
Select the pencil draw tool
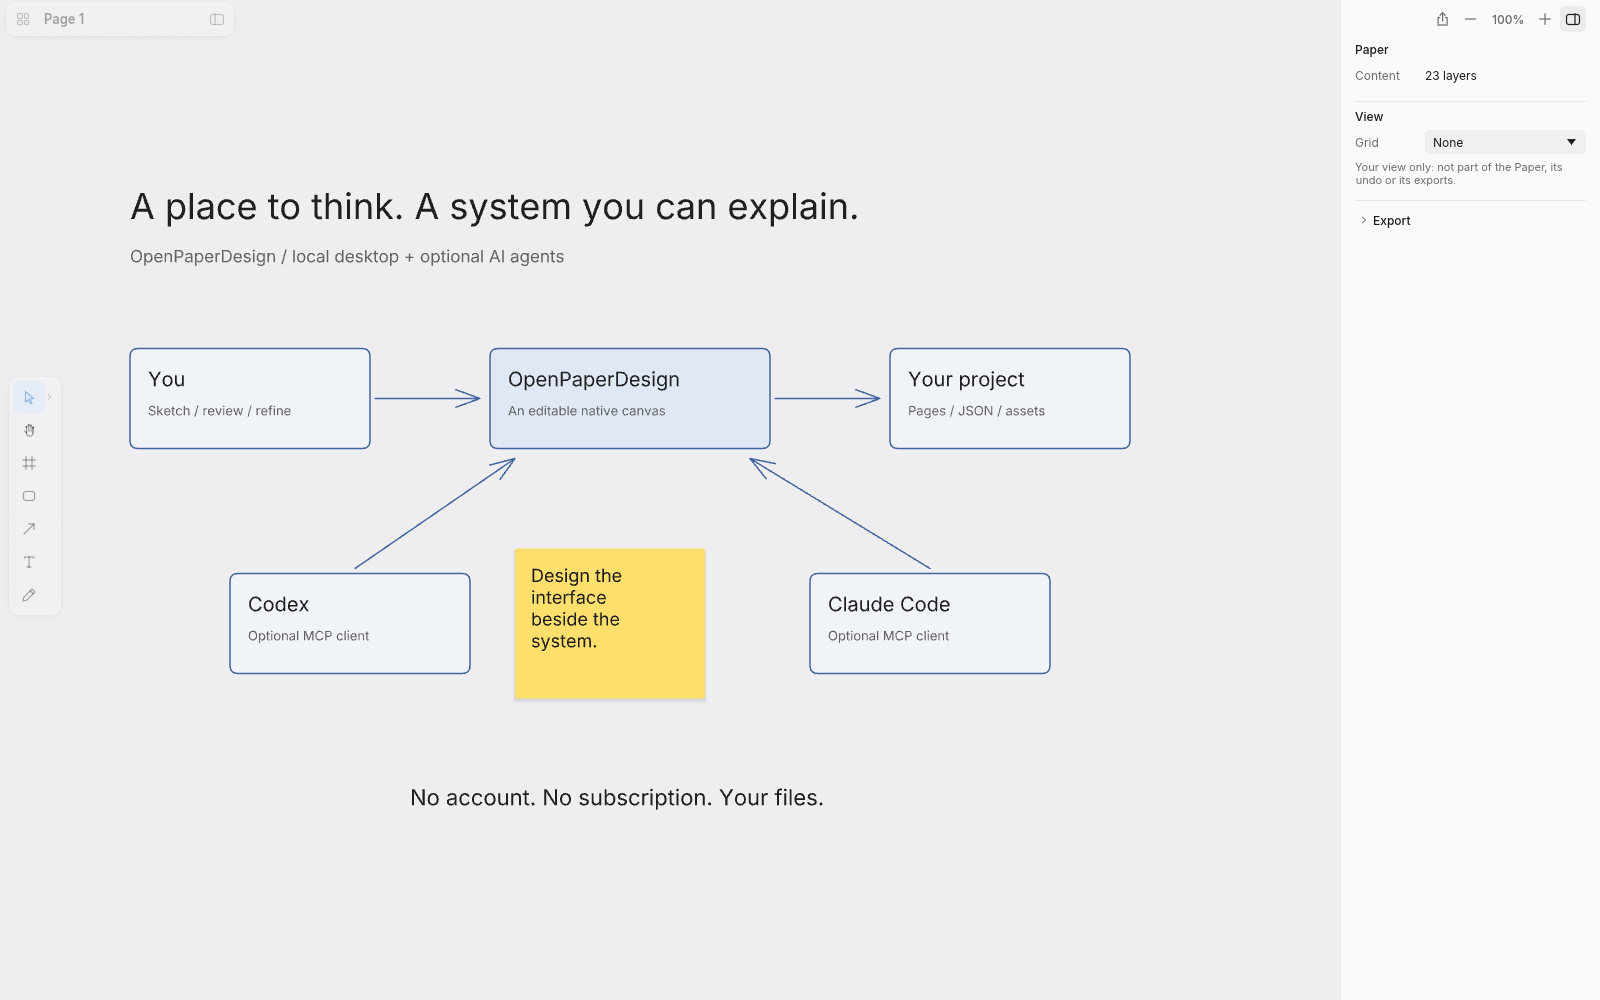click(29, 595)
